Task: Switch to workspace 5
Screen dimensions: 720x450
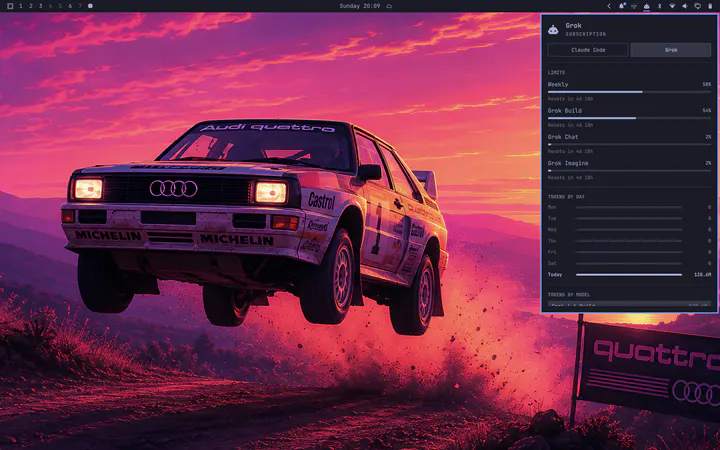Action: click(x=60, y=6)
